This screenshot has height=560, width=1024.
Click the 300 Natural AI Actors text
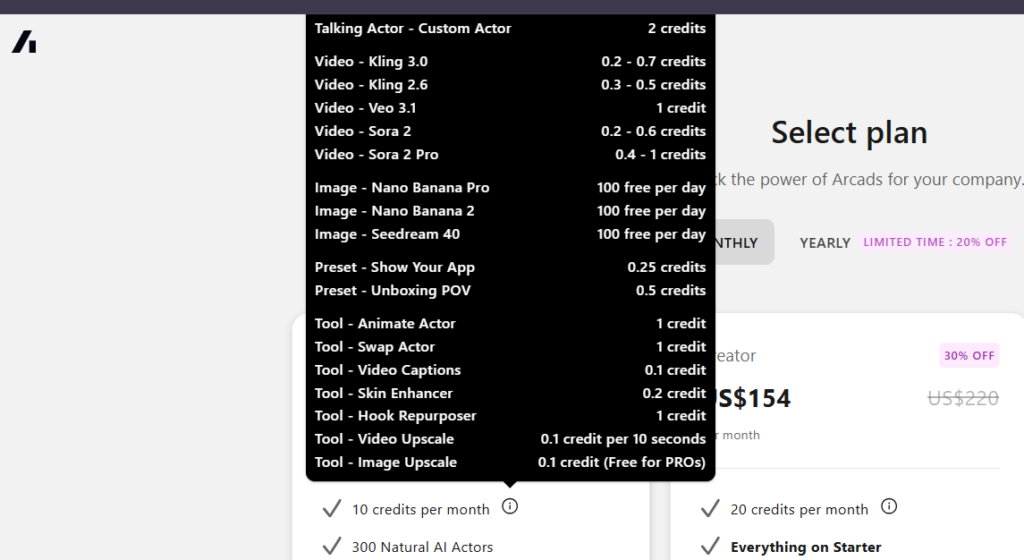[423, 547]
